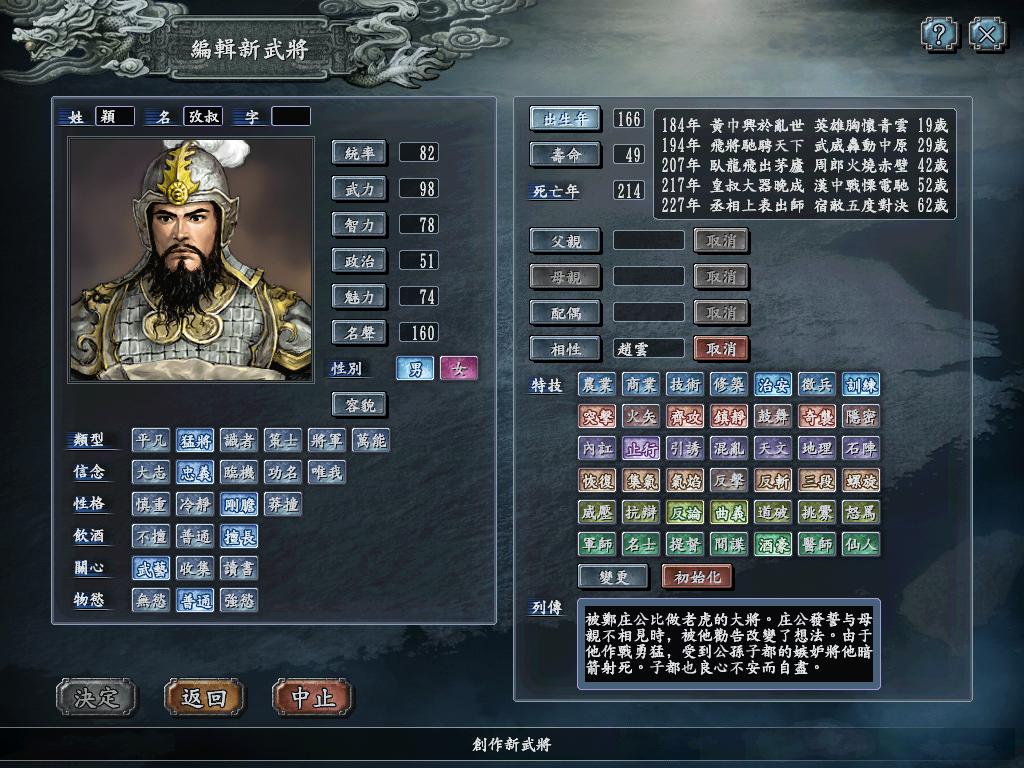Click the 名 name input field
The height and width of the screenshot is (768, 1024).
click(203, 116)
